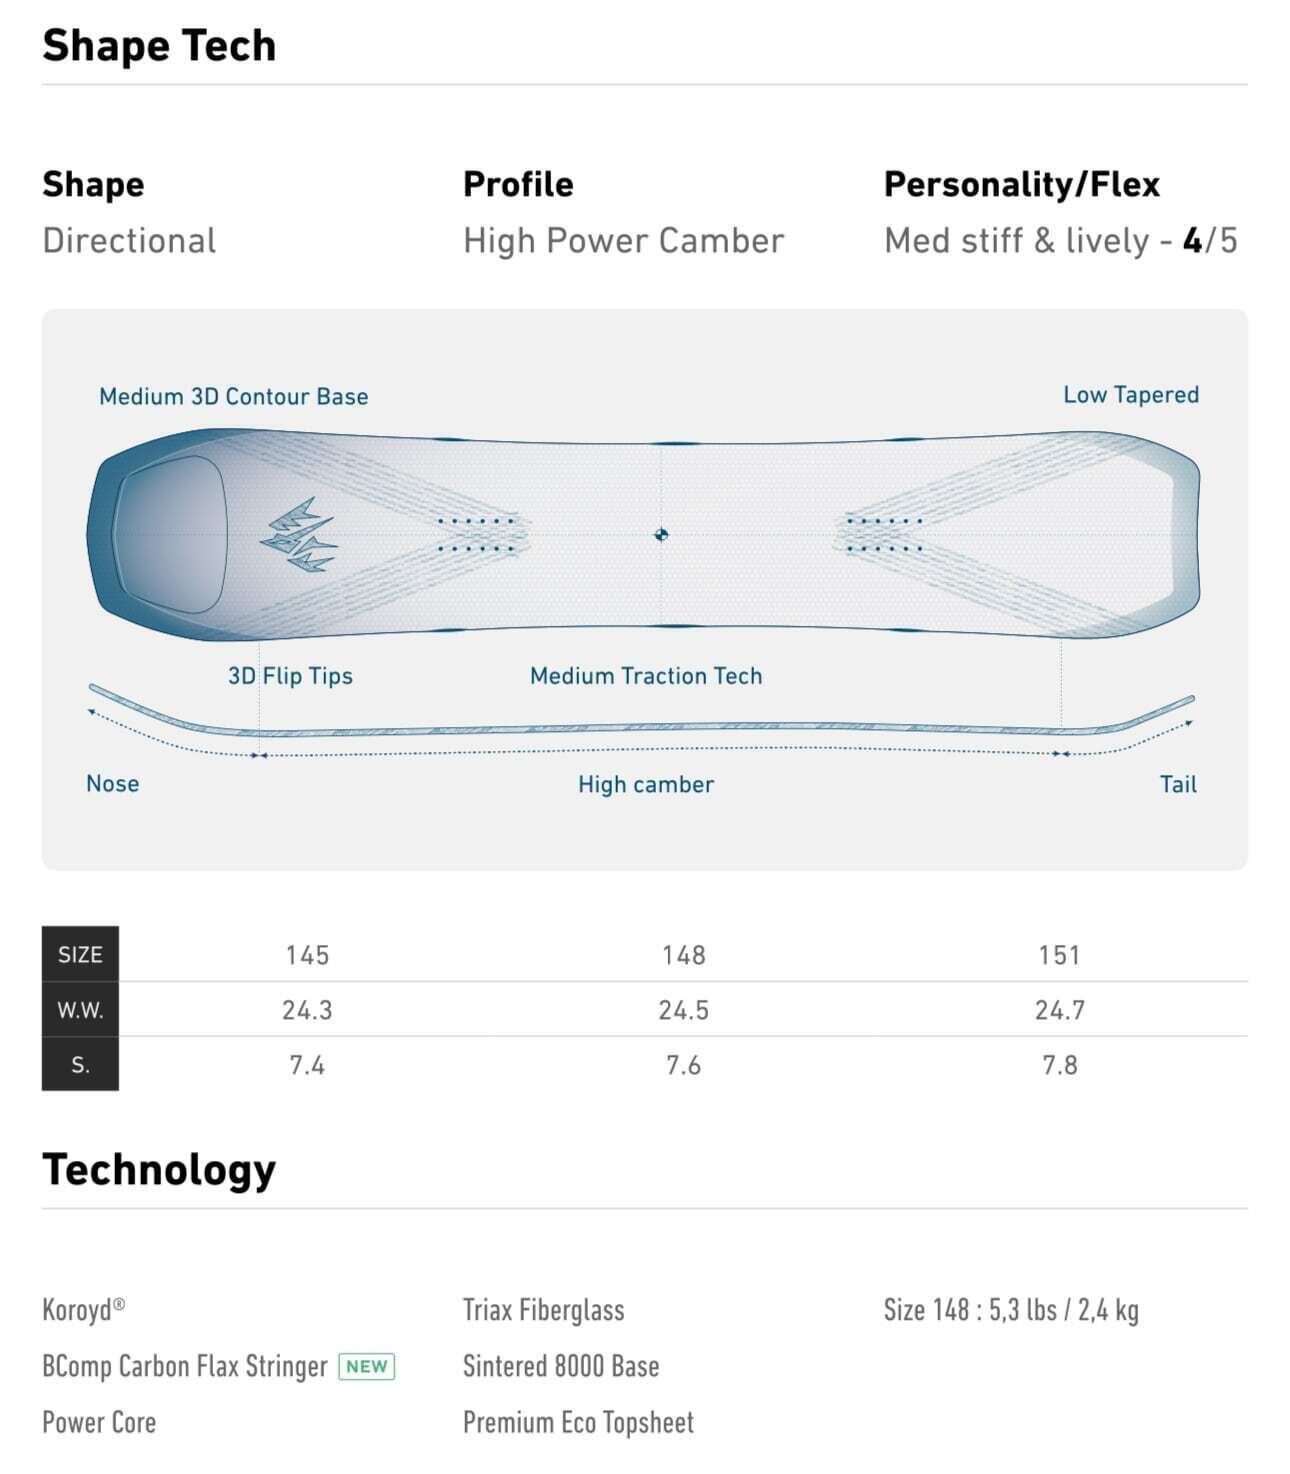Click the Power Core technology item
This screenshot has height=1474, width=1290.
(99, 1422)
